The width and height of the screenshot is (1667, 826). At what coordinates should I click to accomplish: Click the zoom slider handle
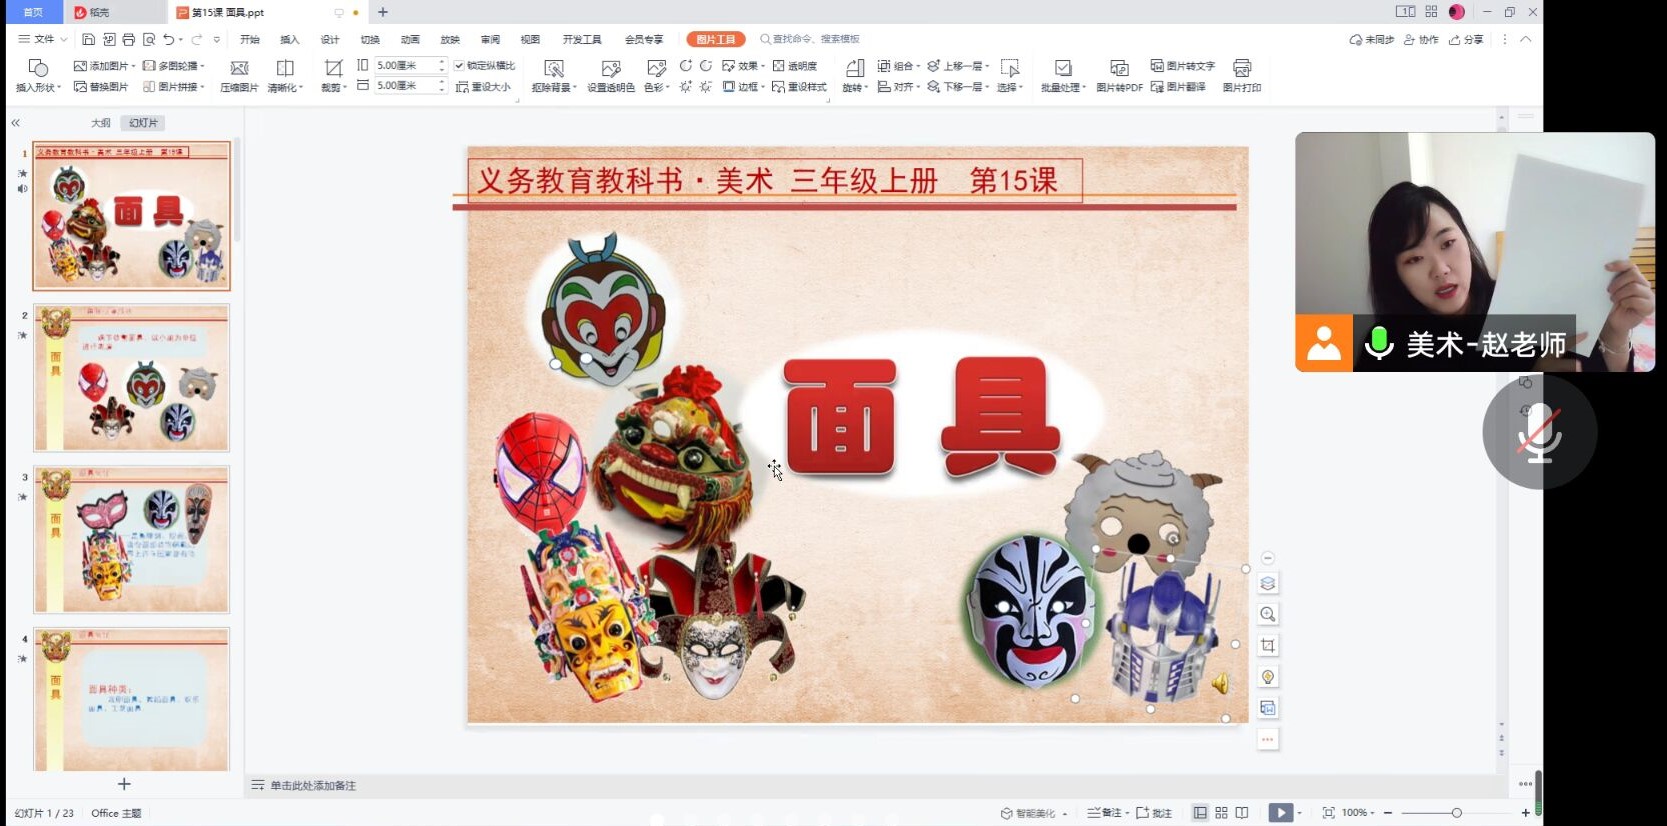1456,813
